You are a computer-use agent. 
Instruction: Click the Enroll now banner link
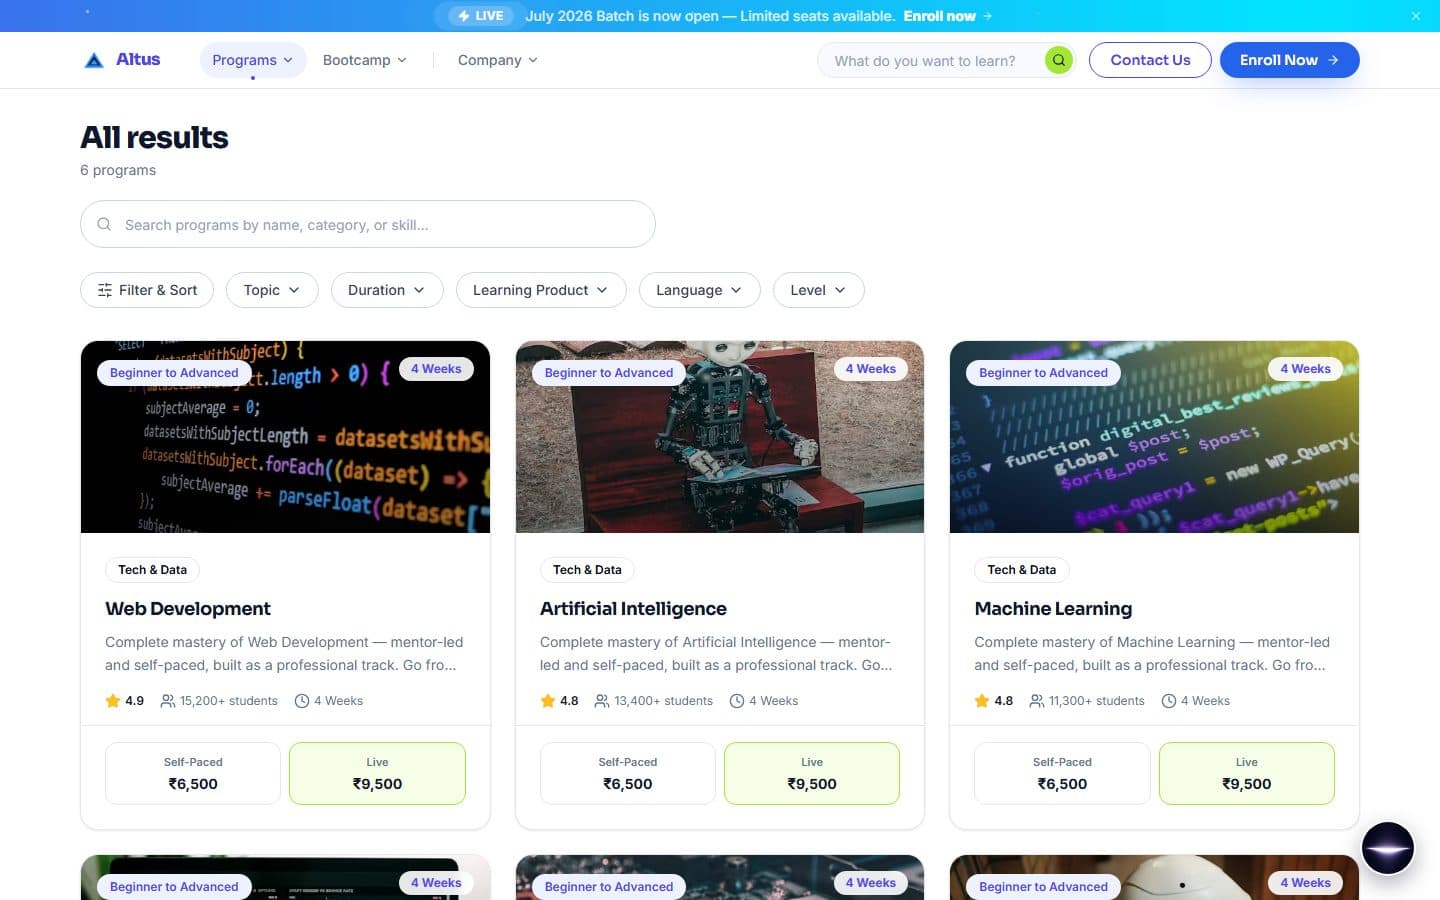[947, 16]
